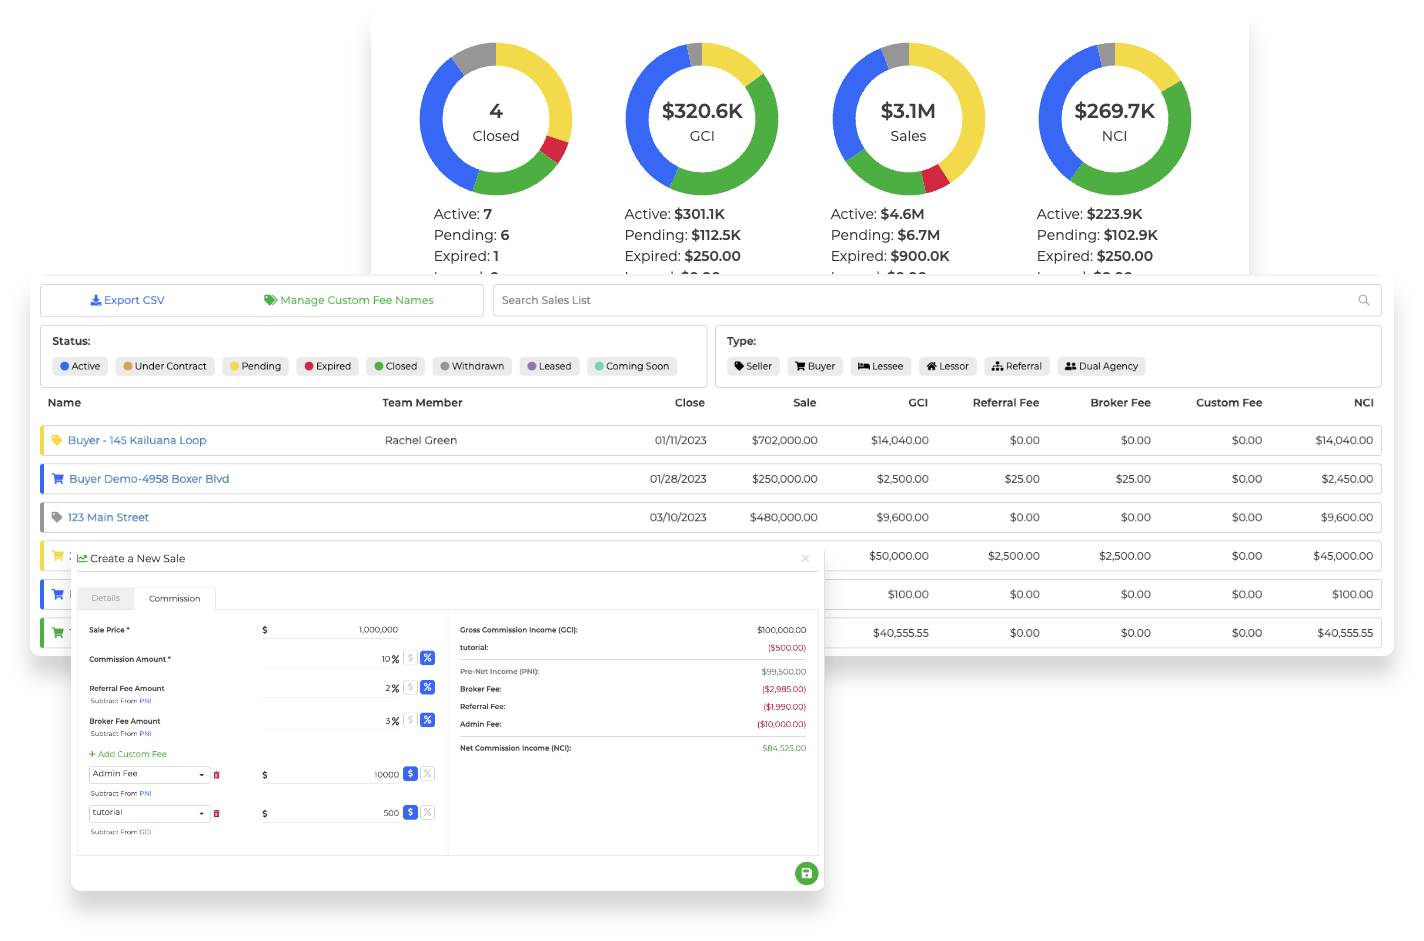This screenshot has width=1424, height=941.
Task: Filter by Leased status
Action: tap(549, 366)
